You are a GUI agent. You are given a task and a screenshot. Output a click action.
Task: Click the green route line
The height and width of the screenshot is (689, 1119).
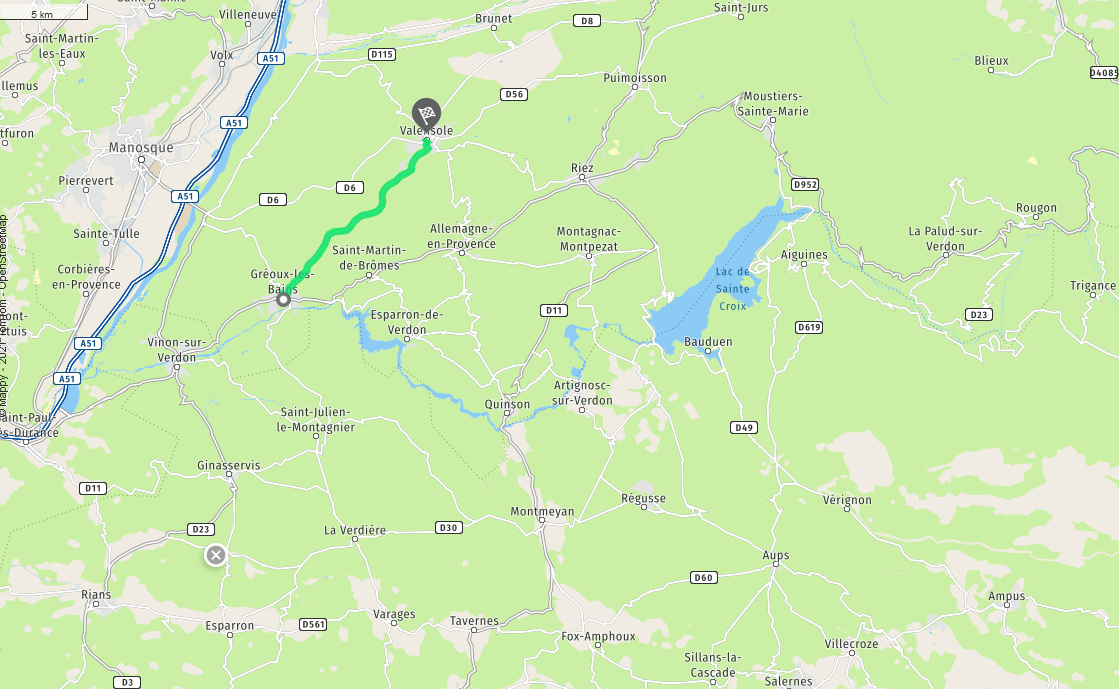tap(357, 218)
